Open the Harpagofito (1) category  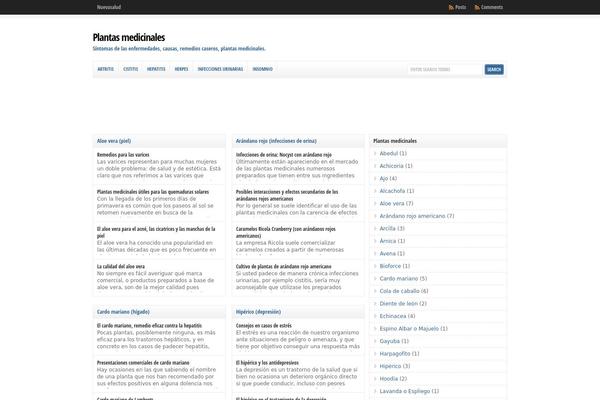399,354
